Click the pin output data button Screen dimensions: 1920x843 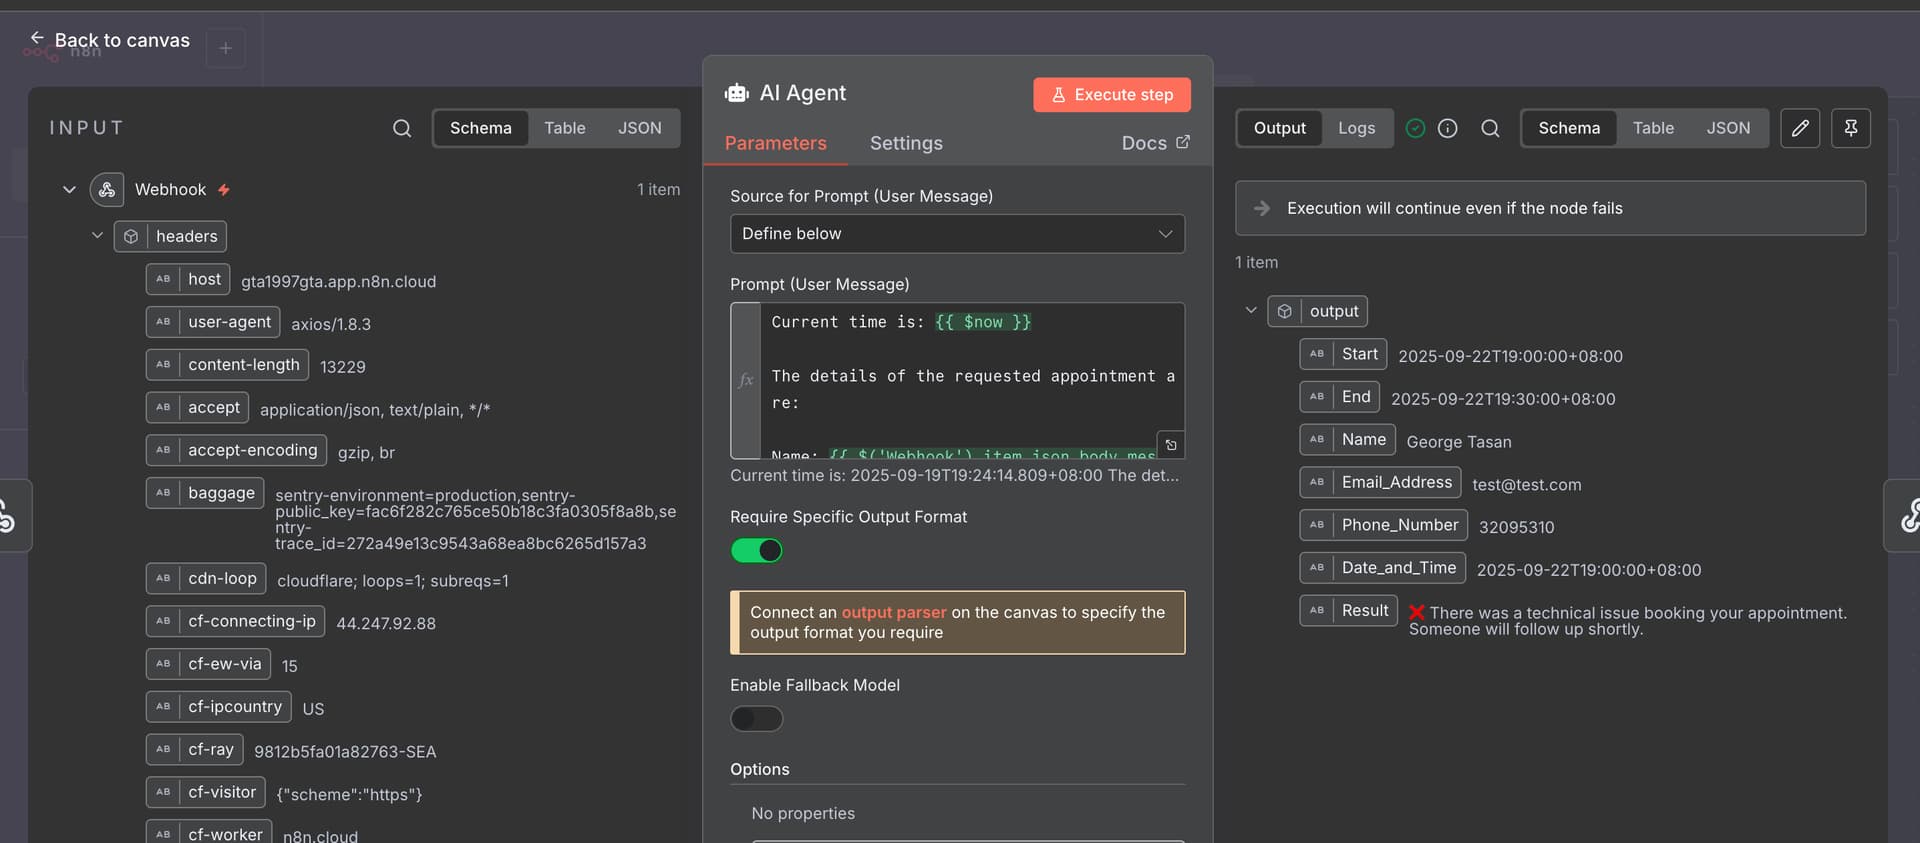click(x=1851, y=128)
